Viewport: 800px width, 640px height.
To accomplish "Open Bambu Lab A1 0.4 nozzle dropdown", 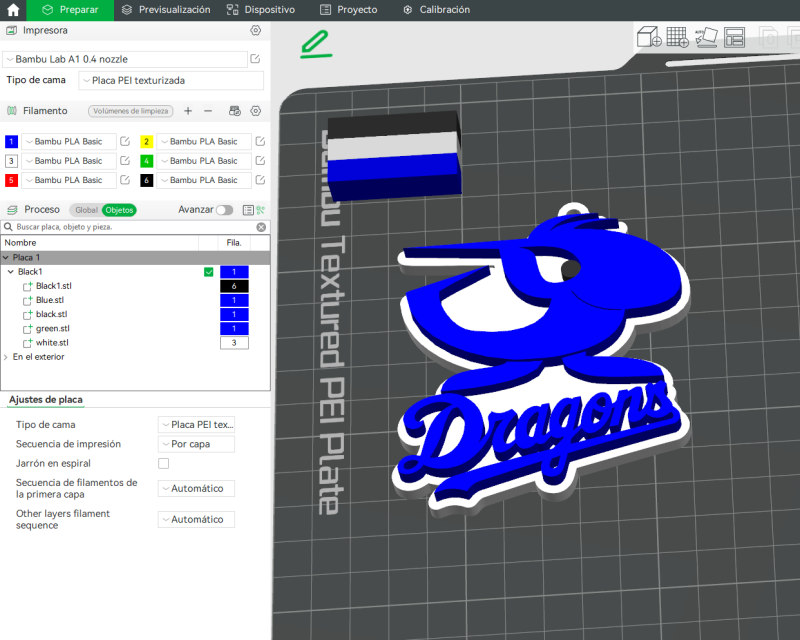I will pos(125,59).
